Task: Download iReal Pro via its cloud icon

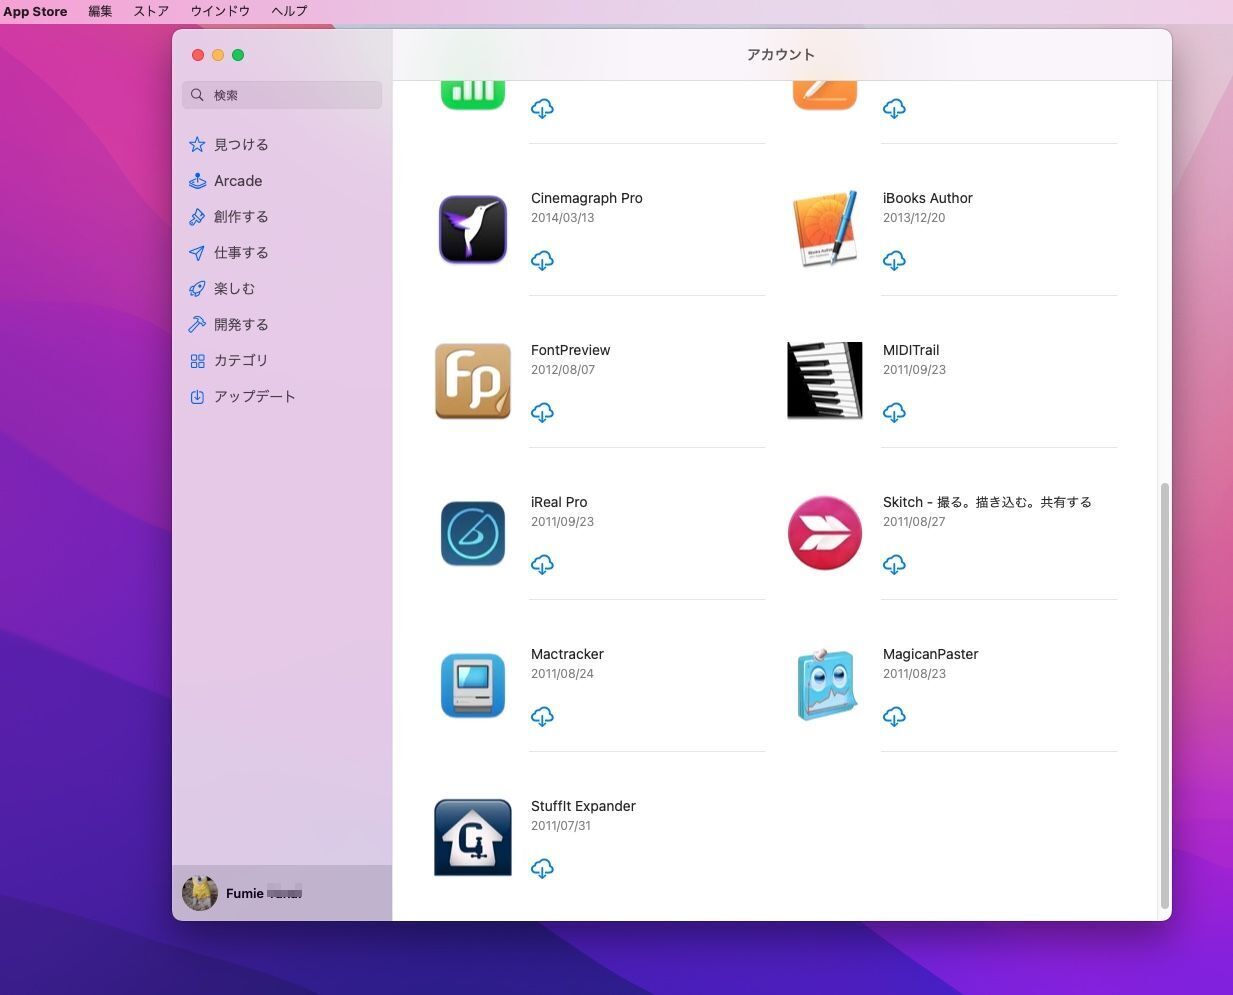Action: (x=542, y=565)
